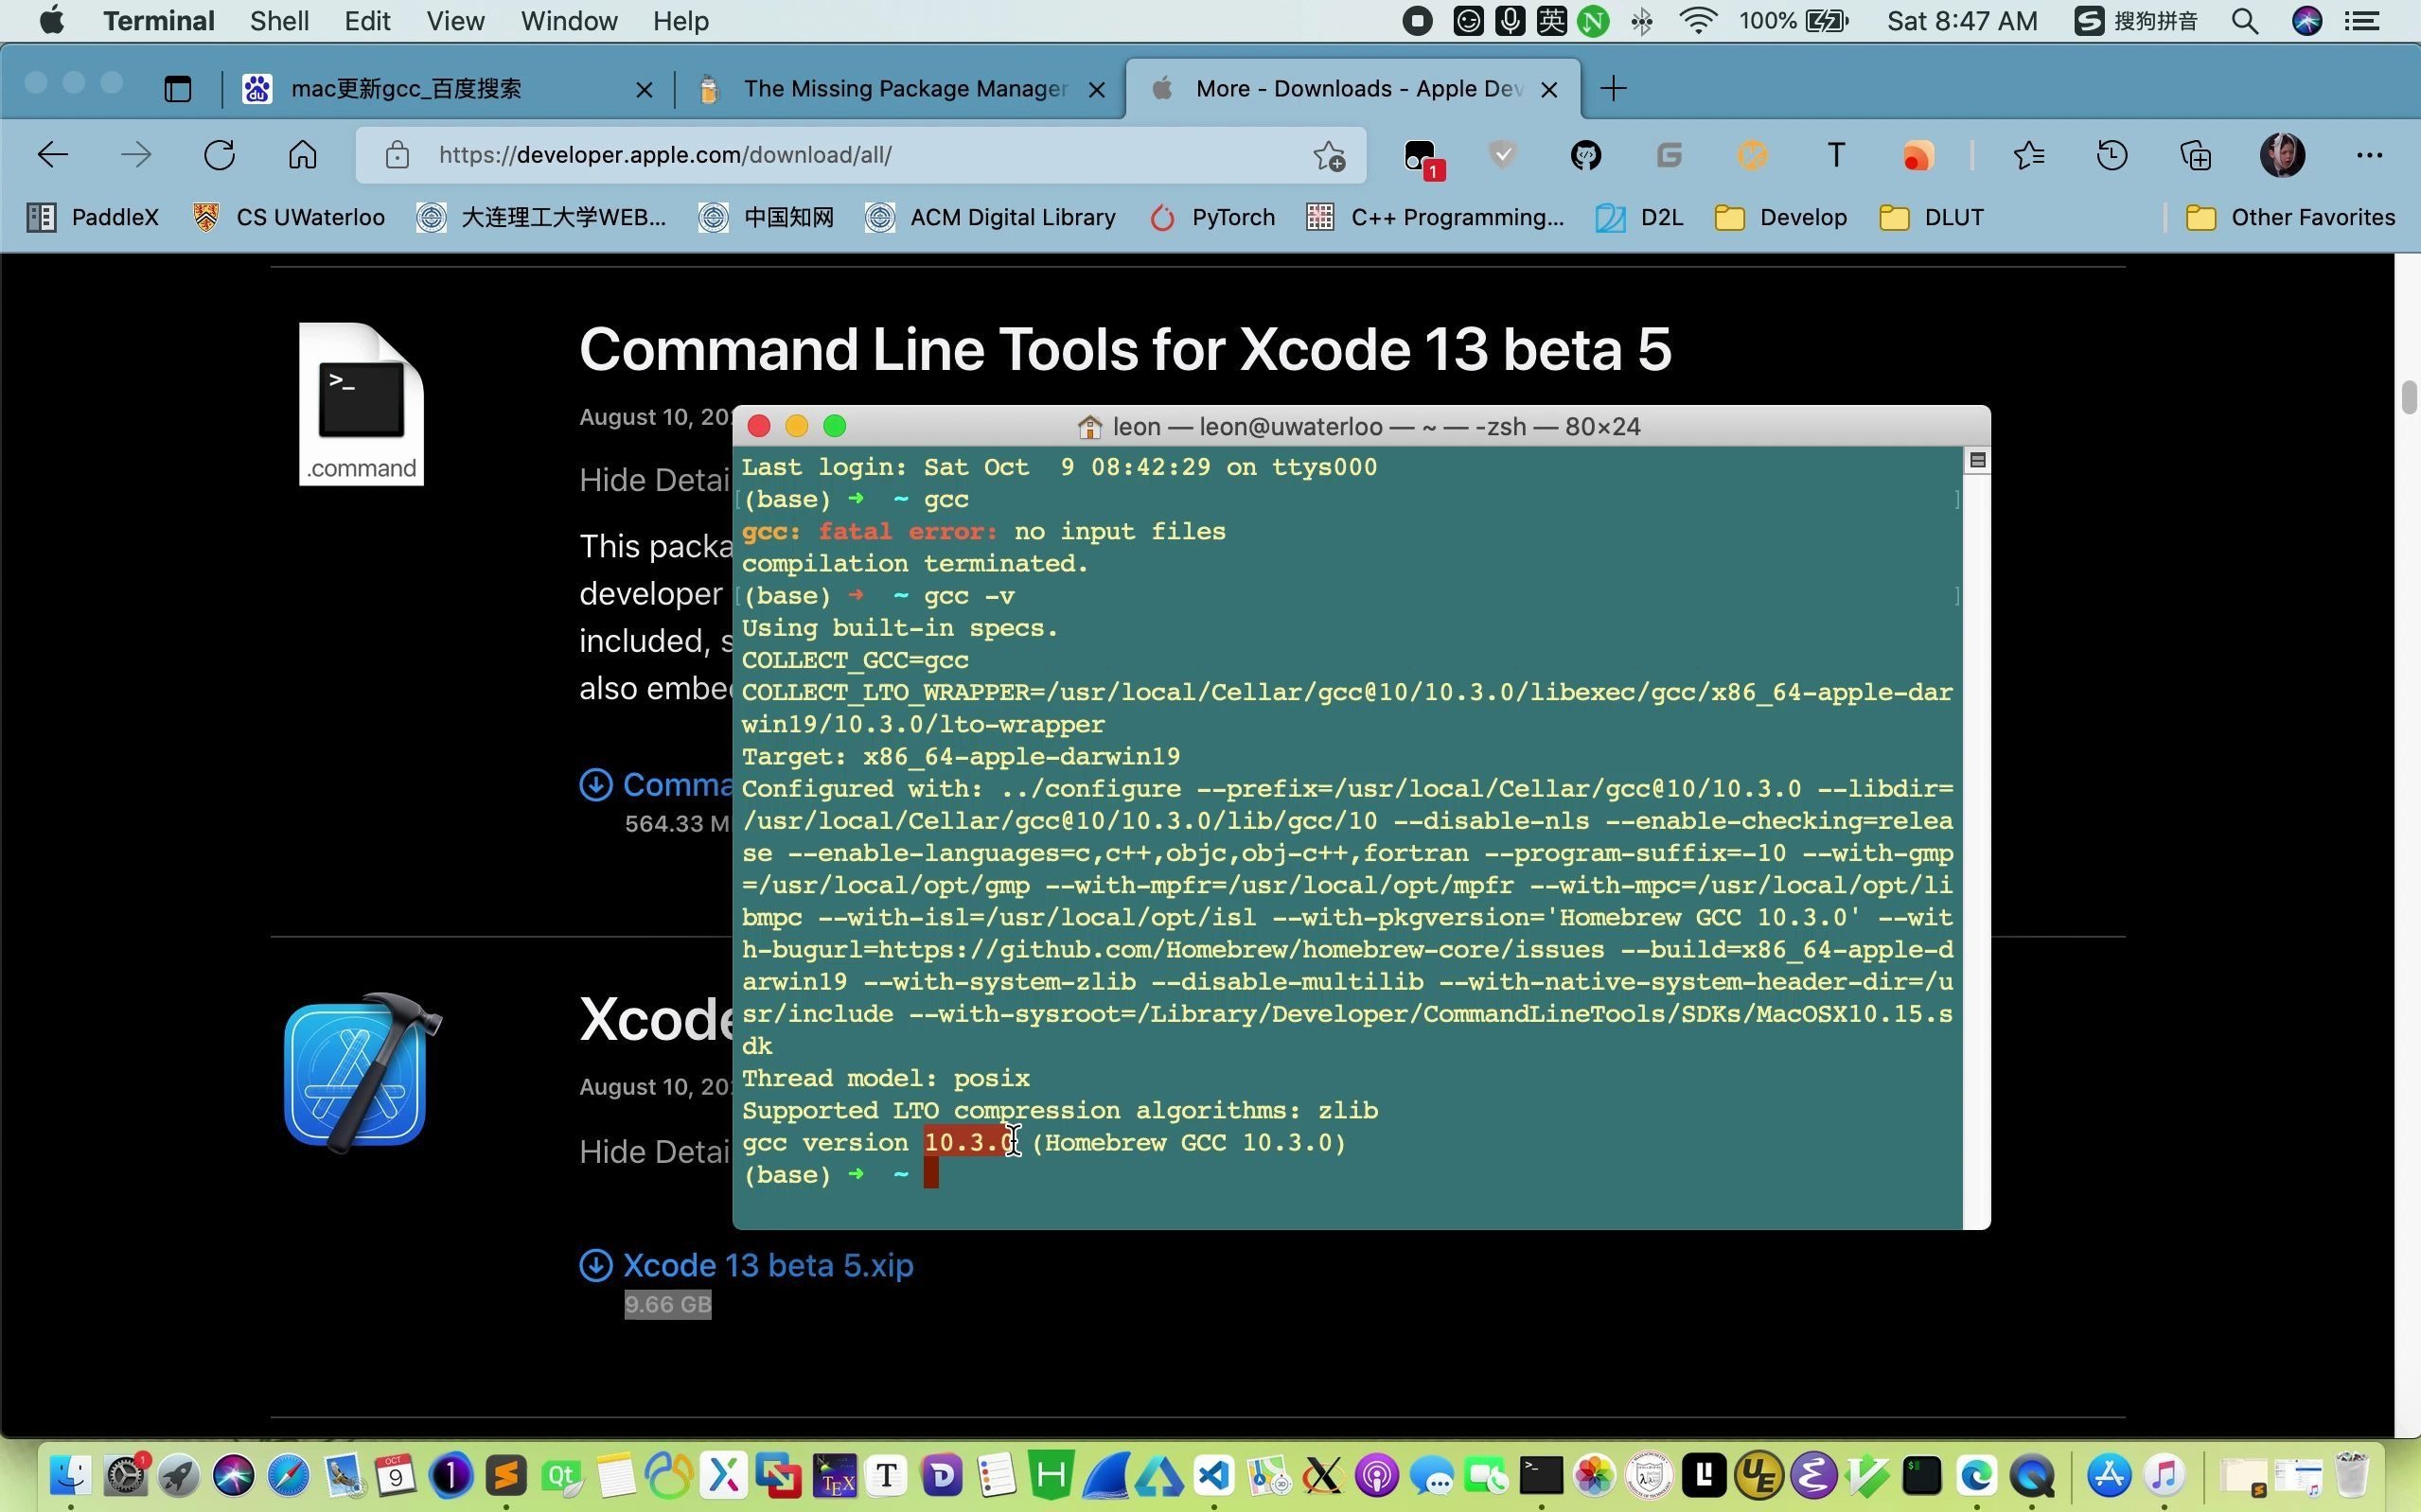Screen dimensions: 2421x1512
Task: Open a new browser tab with plus
Action: tap(1613, 89)
